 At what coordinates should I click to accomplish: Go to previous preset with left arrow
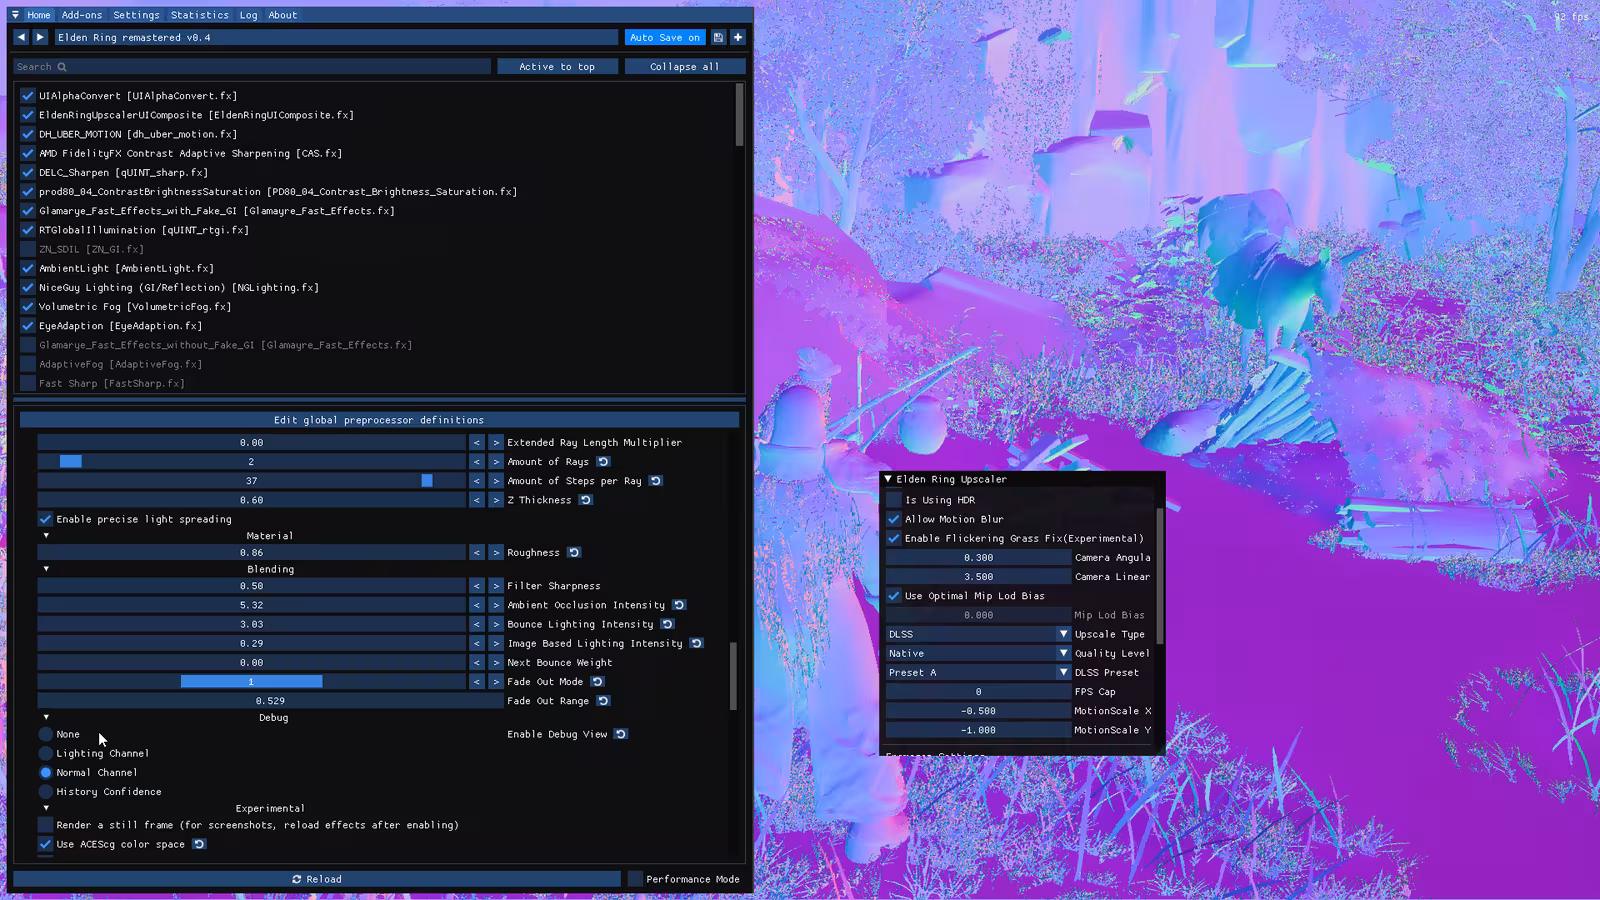(21, 37)
